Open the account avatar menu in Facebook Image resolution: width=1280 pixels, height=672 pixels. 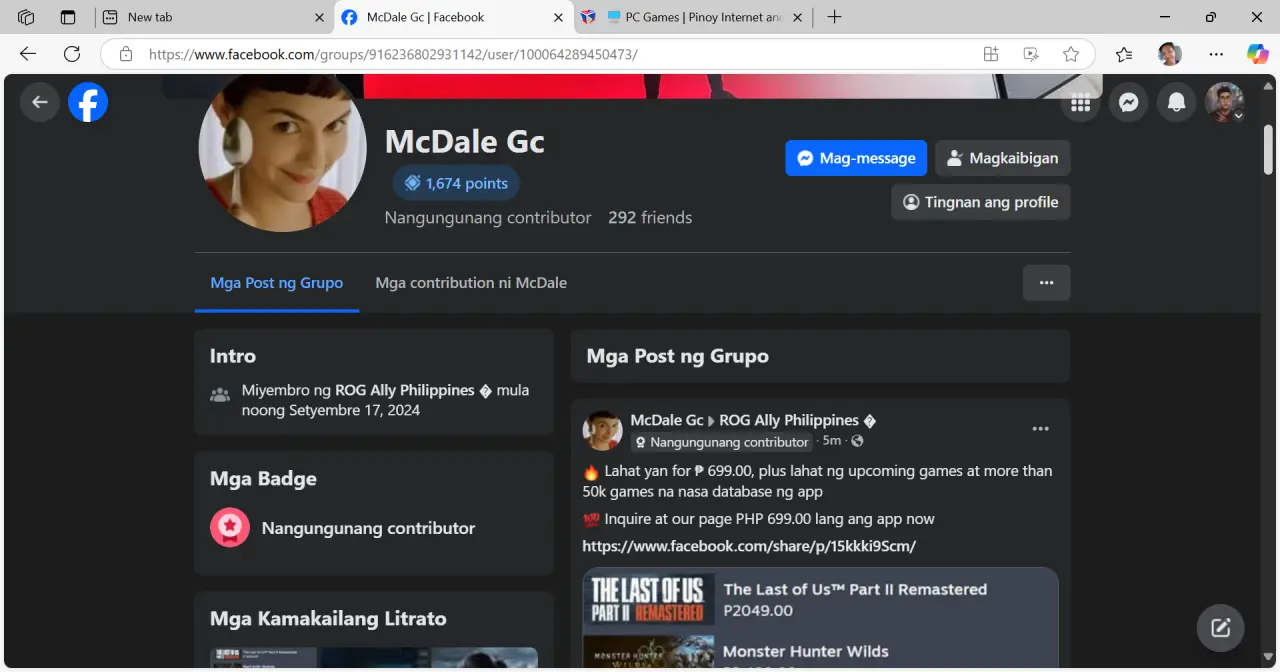pyautogui.click(x=1224, y=102)
